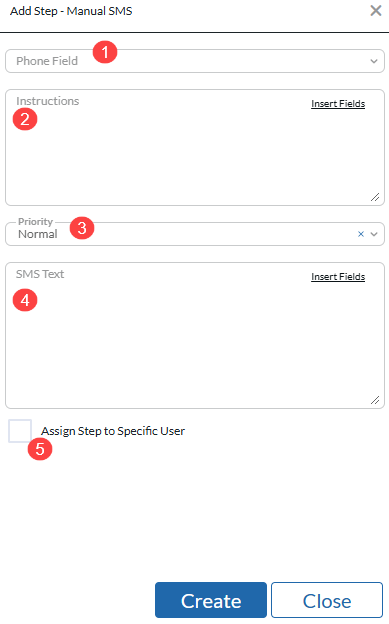Viewport: 389px width, 624px height.
Task: Select the Assign Step to Specific User label
Action: pos(113,431)
